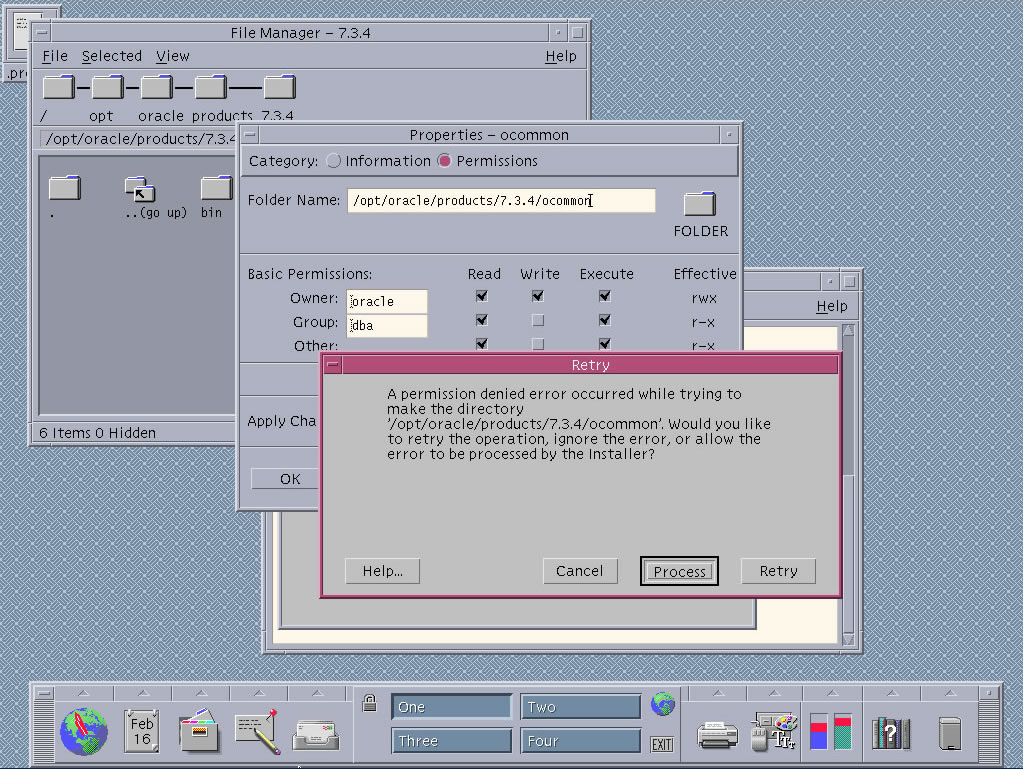Click the Retry button

click(x=778, y=571)
